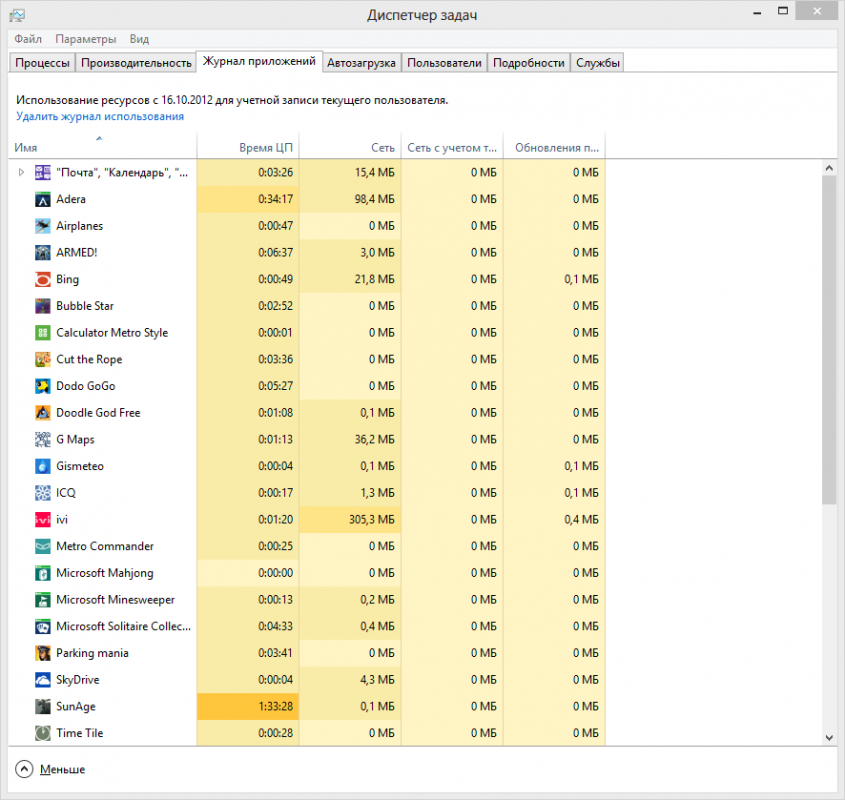
Task: Switch to the Службы tab
Action: click(x=598, y=63)
